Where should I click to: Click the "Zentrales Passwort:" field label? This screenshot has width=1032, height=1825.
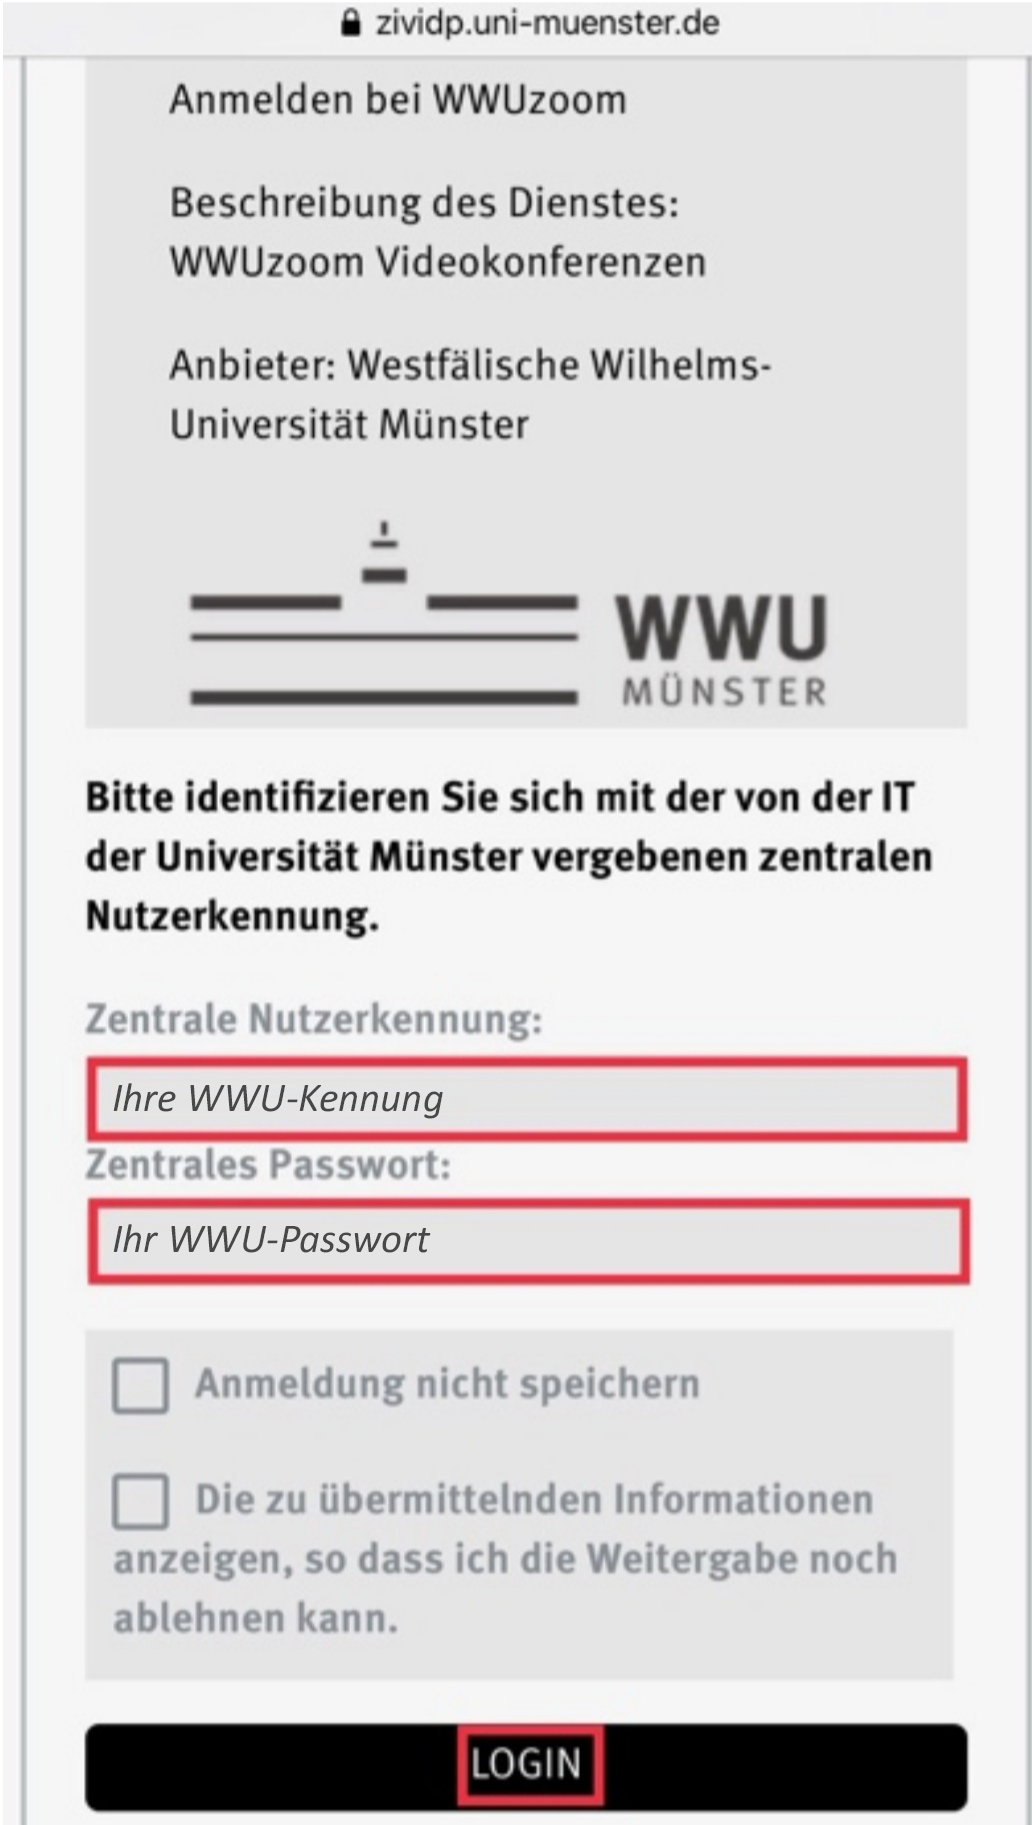268,1165
